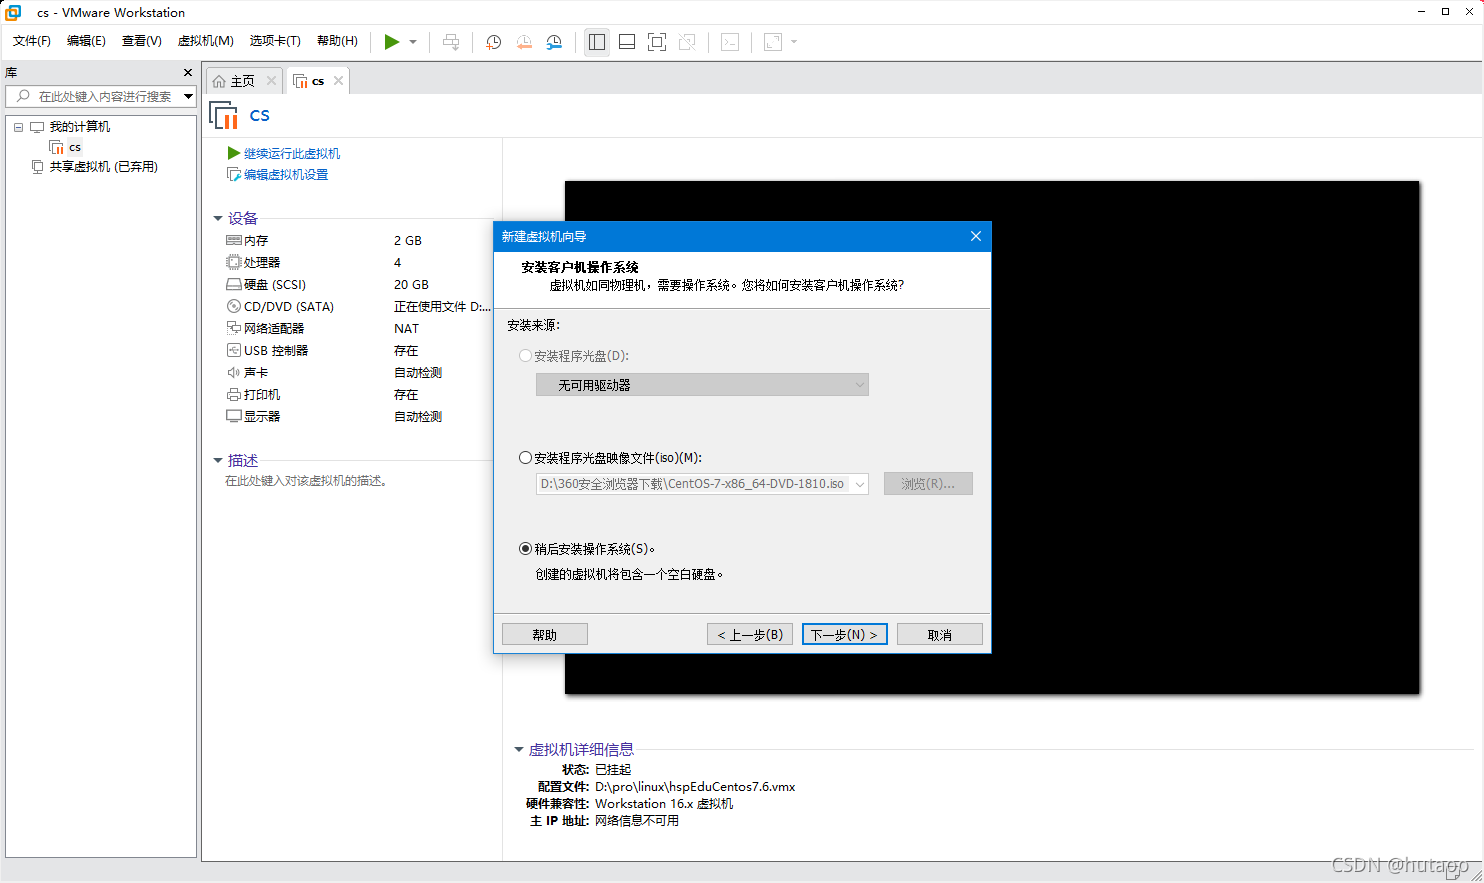Open stretch display dropdown arrow
The image size is (1484, 883).
(794, 42)
